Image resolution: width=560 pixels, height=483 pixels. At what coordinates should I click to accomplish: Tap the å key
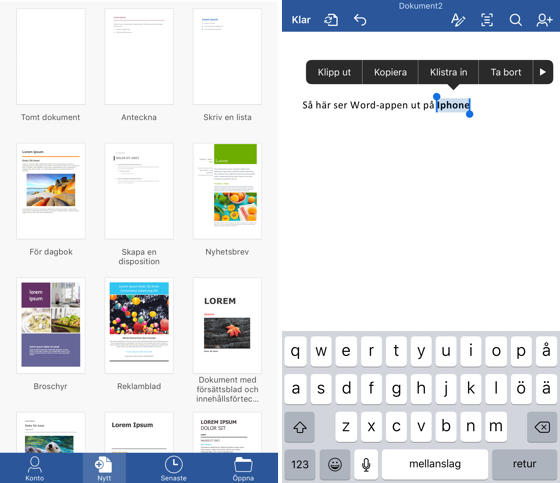click(546, 351)
